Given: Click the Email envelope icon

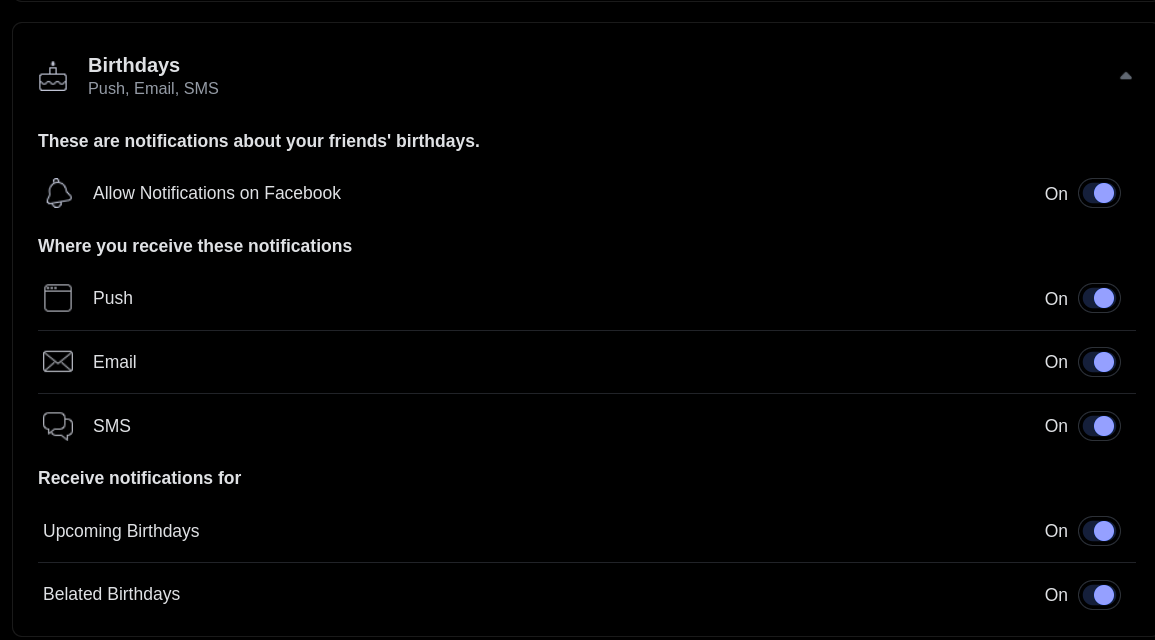Looking at the screenshot, I should point(57,362).
